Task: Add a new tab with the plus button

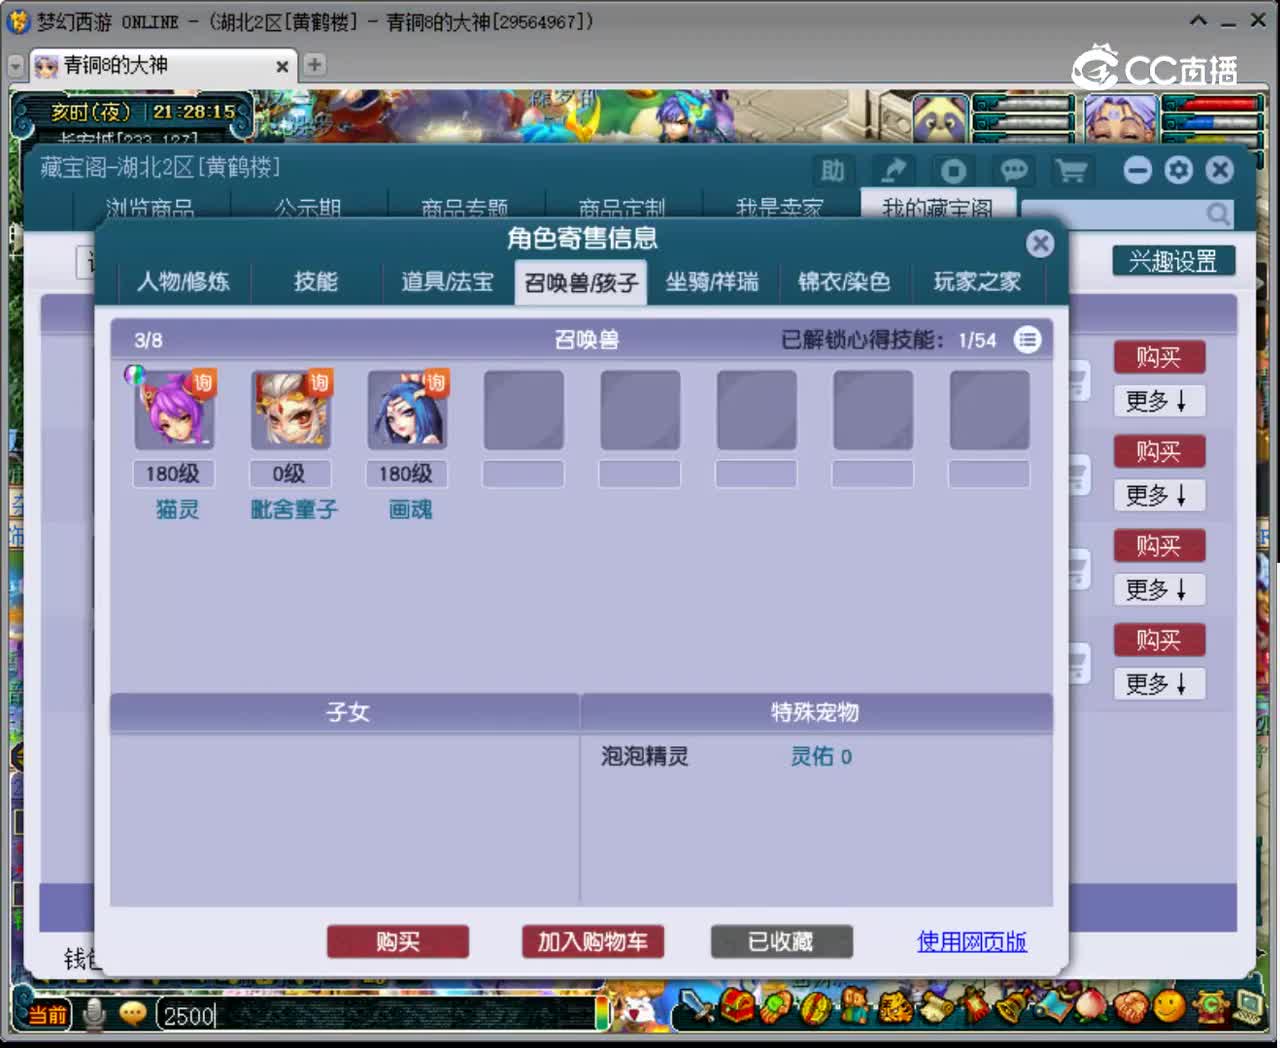Action: [x=314, y=65]
